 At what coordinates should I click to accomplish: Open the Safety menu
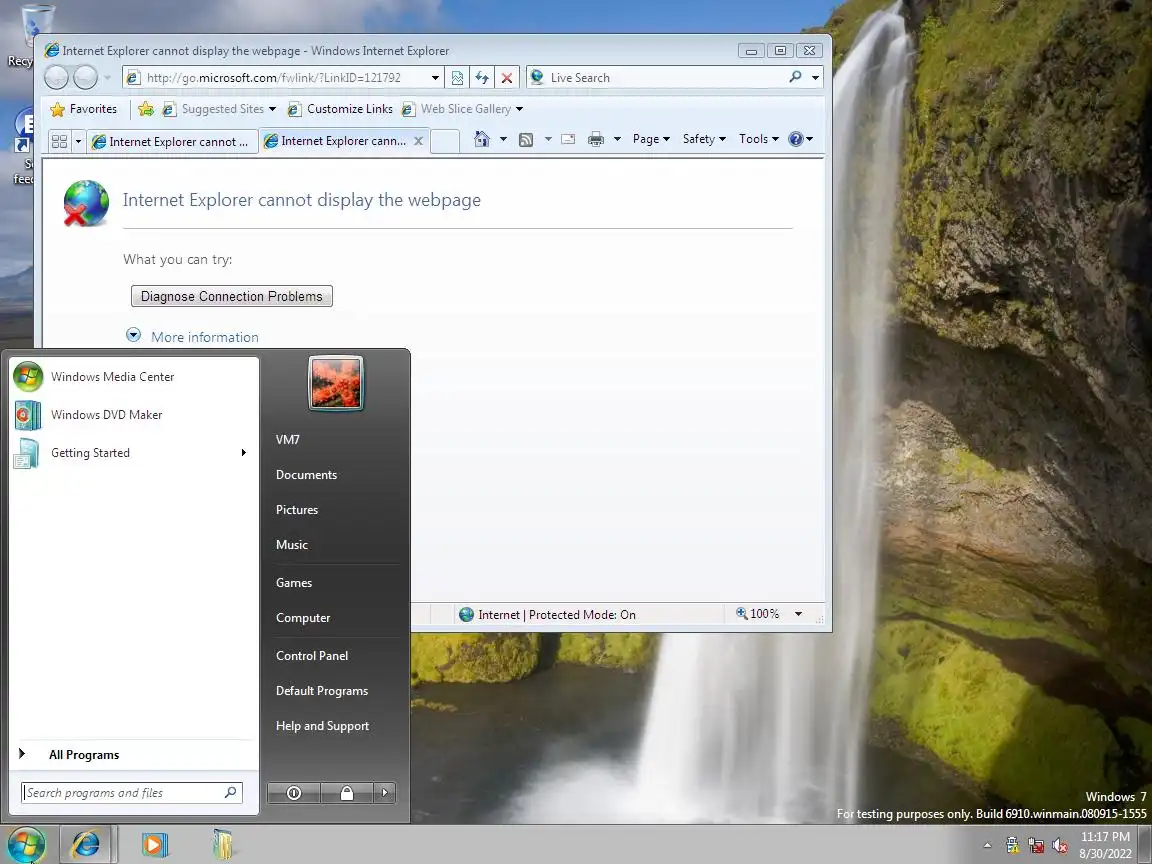pos(704,139)
